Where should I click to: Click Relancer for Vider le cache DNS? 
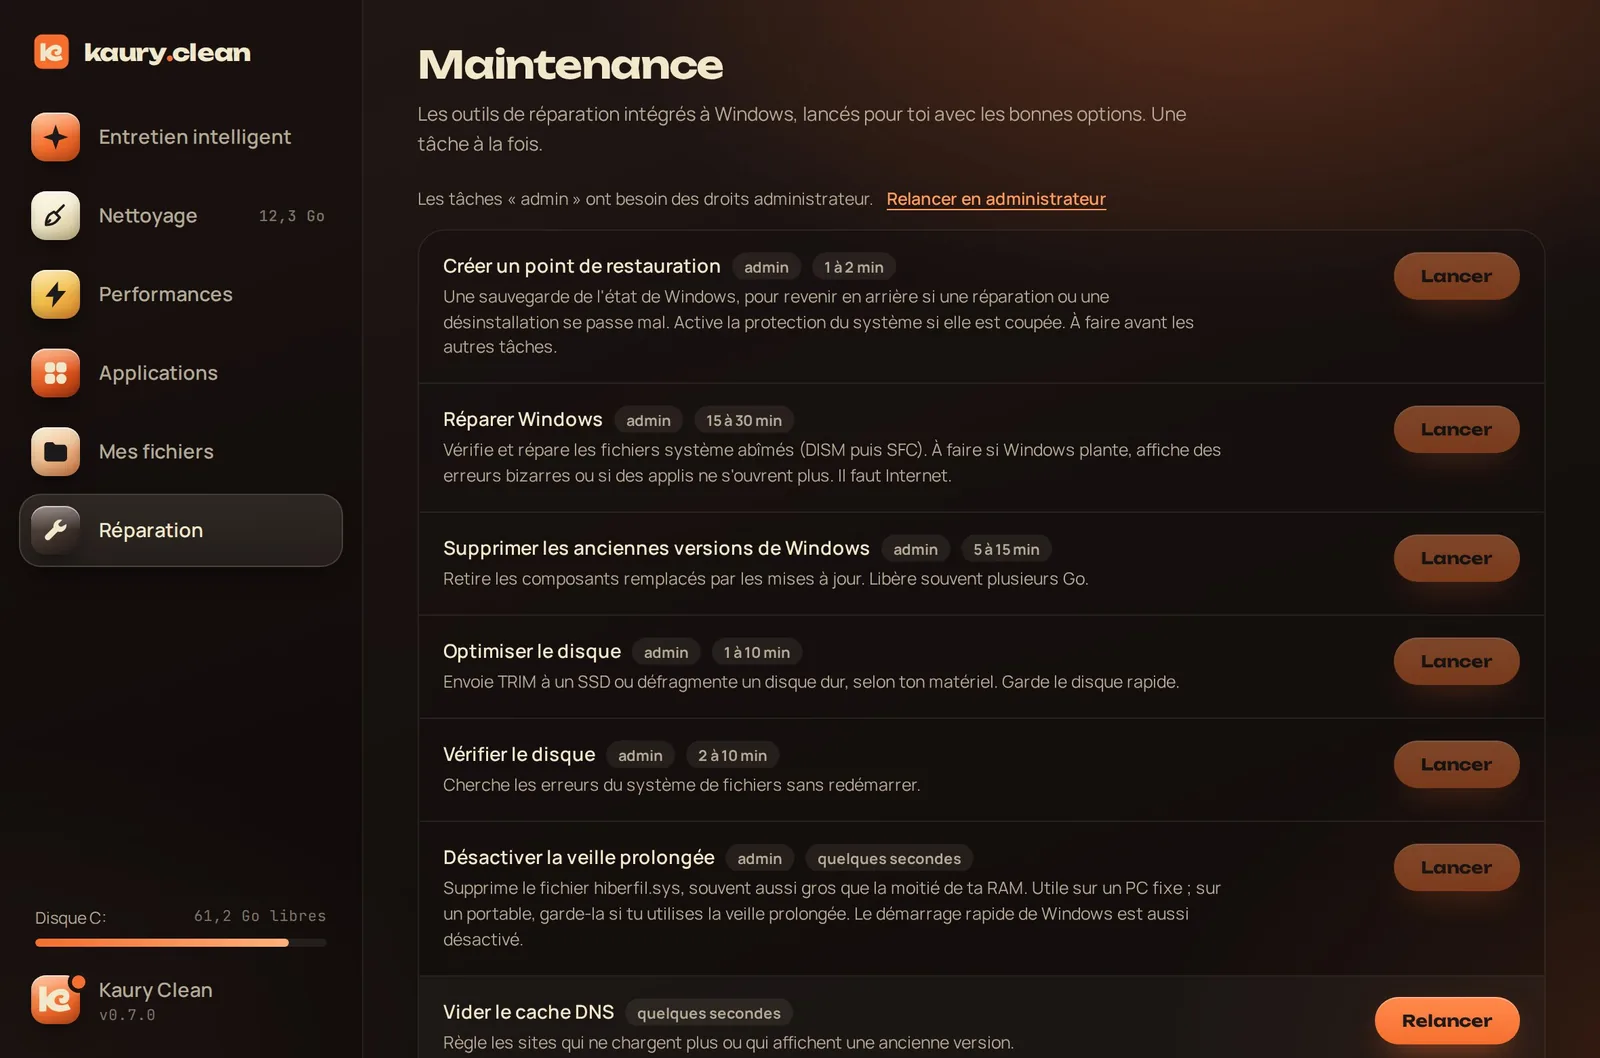click(1447, 1021)
